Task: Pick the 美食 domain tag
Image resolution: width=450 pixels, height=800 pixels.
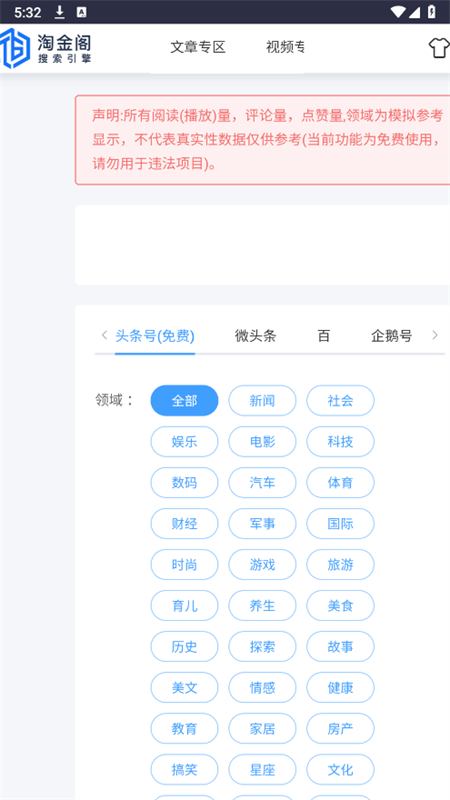Action: point(340,606)
